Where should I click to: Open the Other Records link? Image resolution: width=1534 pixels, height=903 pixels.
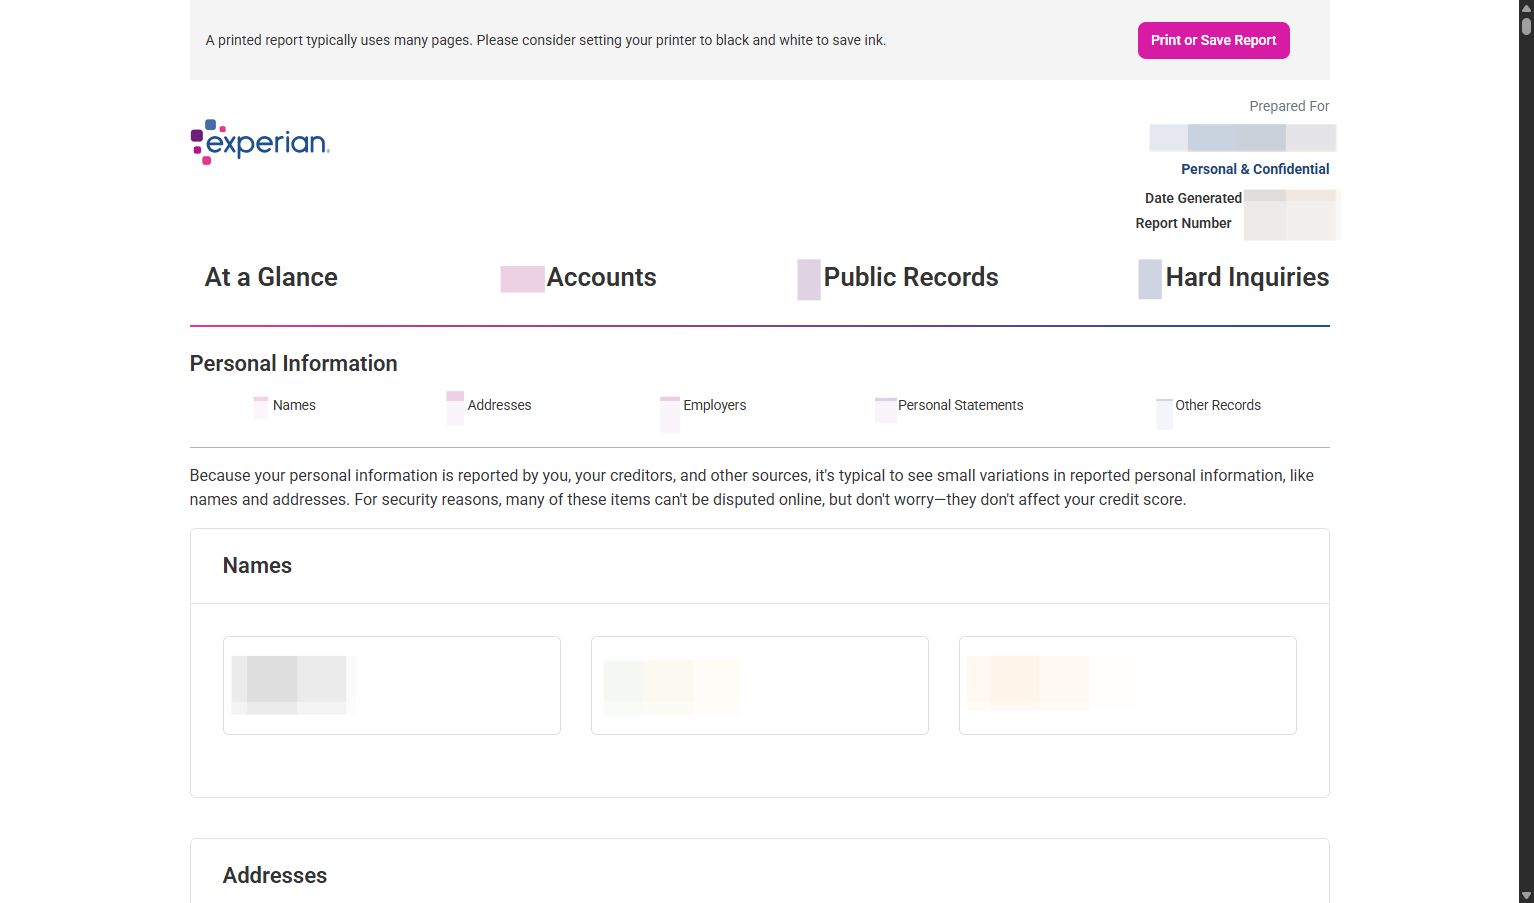click(x=1218, y=405)
